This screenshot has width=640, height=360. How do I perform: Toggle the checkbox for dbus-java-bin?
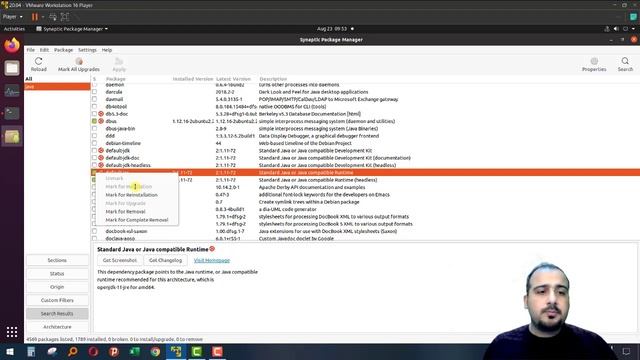(94, 129)
